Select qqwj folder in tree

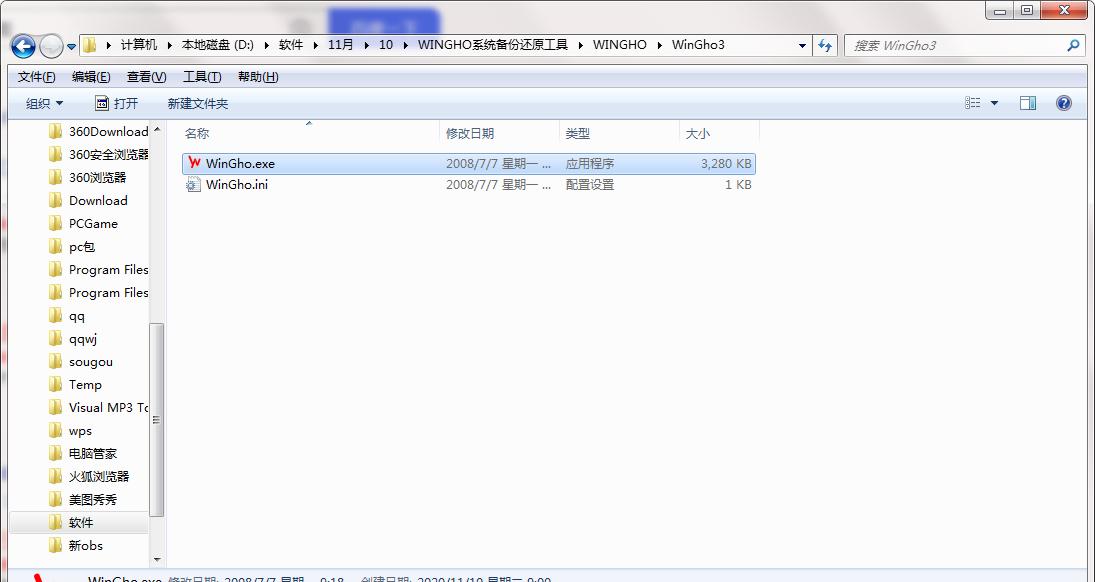pos(82,339)
